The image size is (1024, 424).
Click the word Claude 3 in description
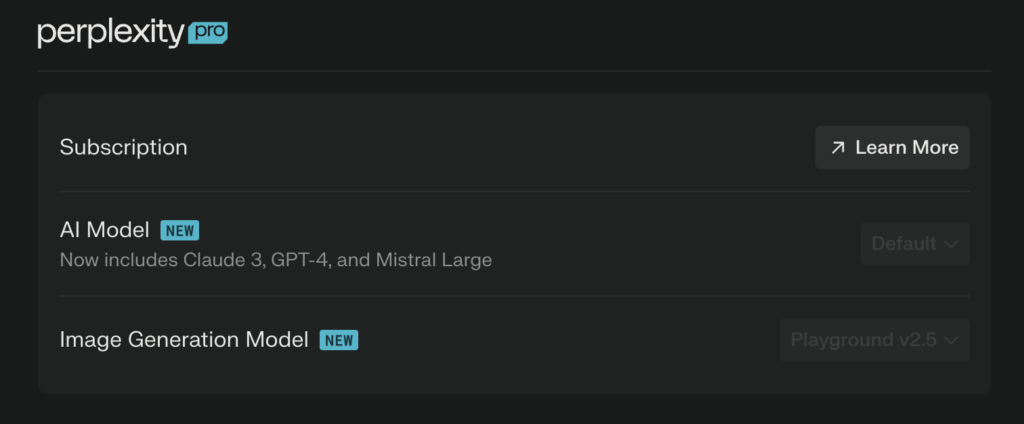(222, 260)
